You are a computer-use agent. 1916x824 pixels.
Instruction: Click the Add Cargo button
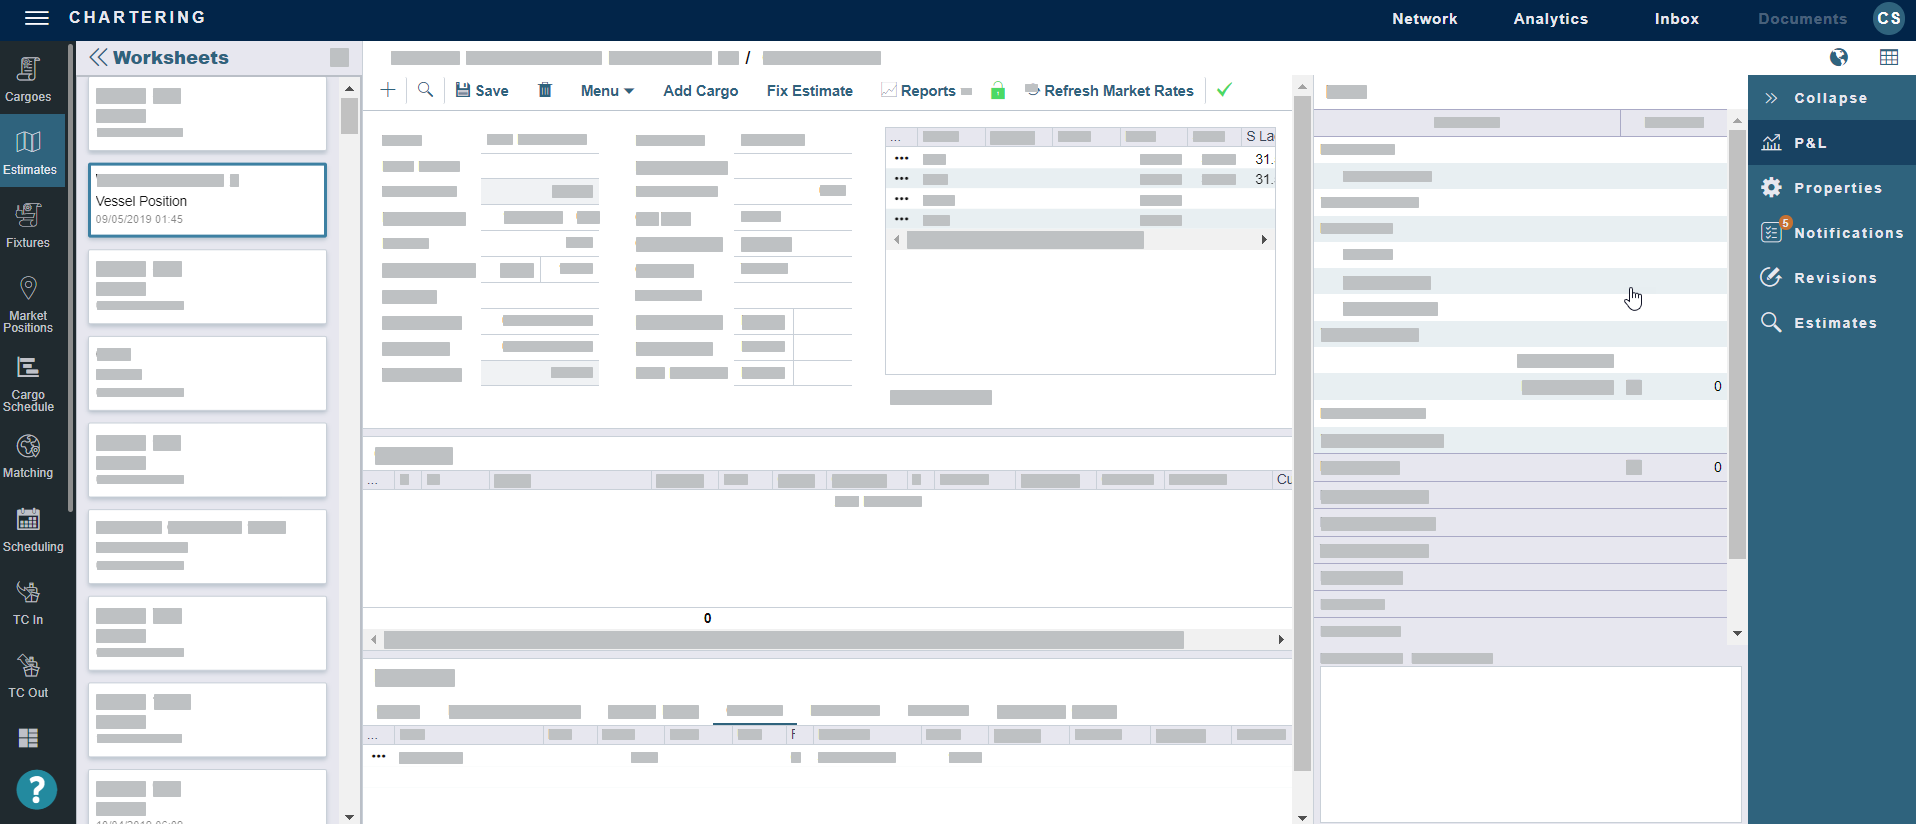pyautogui.click(x=700, y=91)
